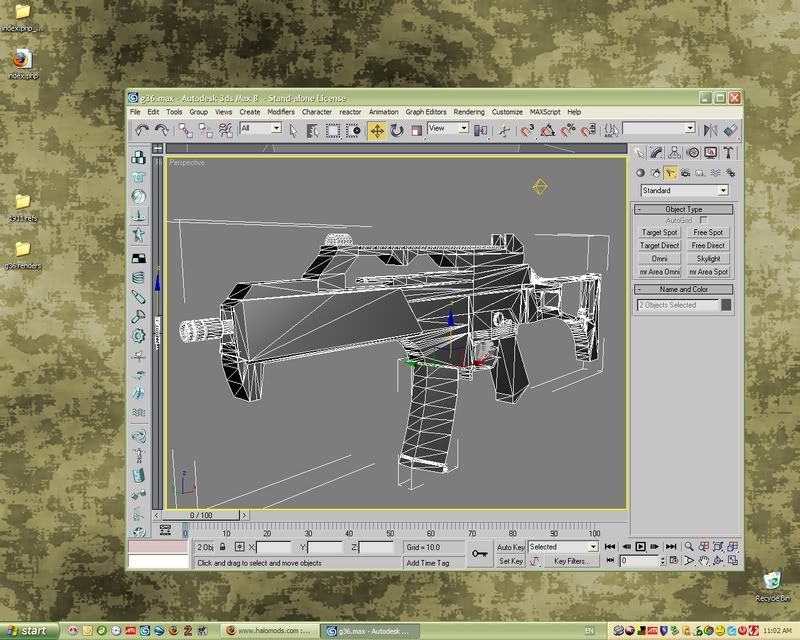Open the 'All' selection filter dropdown
This screenshot has height=640, width=800.
(x=260, y=128)
